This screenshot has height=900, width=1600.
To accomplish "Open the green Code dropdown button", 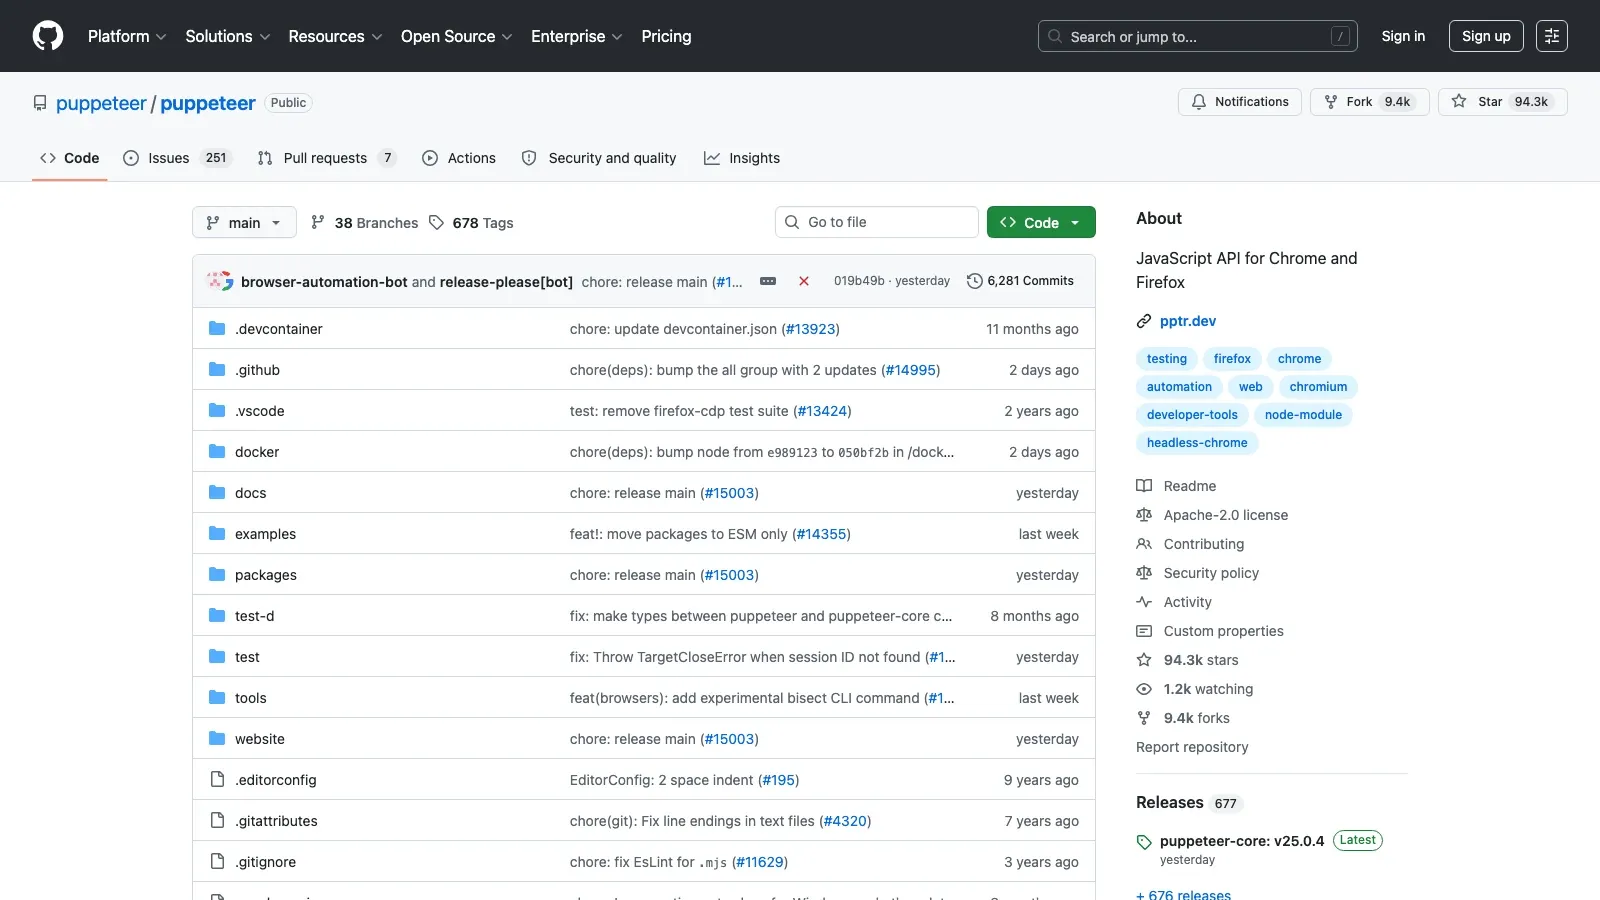I will pos(1041,222).
